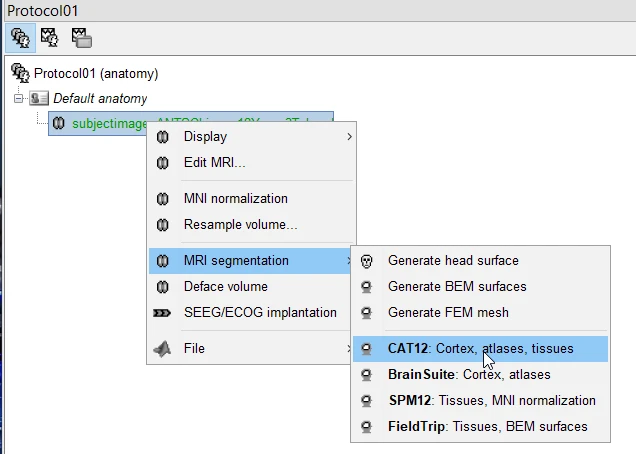The height and width of the screenshot is (454, 636).
Task: Switch to functional data by subjects view
Action: [50, 39]
